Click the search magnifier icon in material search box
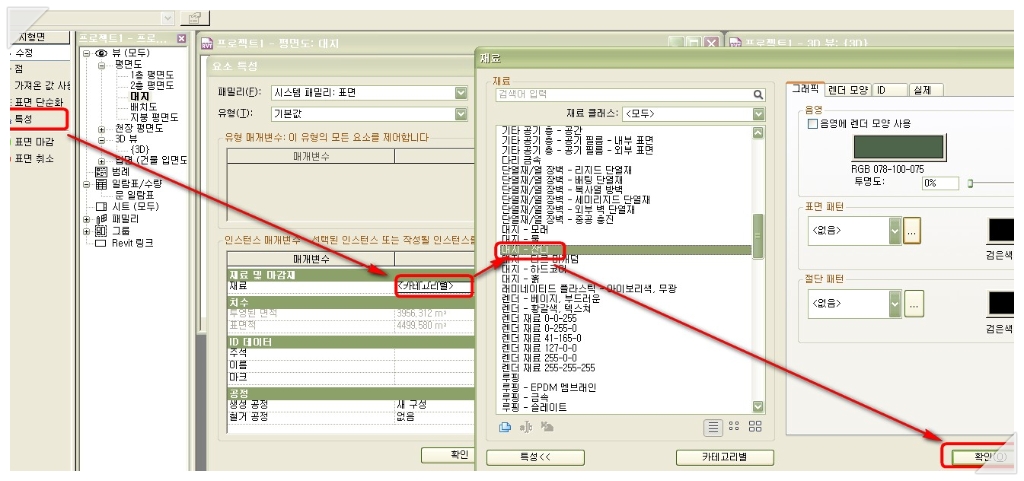Image resolution: width=1024 pixels, height=481 pixels. [x=758, y=95]
